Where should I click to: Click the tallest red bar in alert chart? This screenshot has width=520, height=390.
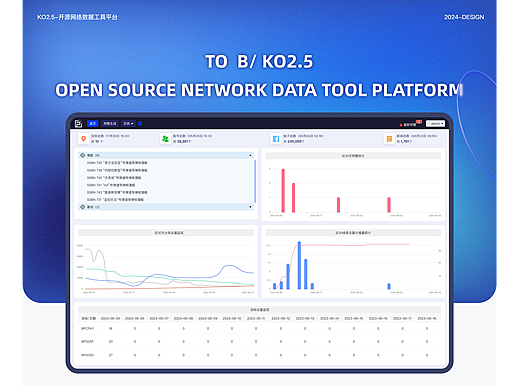[x=283, y=190]
